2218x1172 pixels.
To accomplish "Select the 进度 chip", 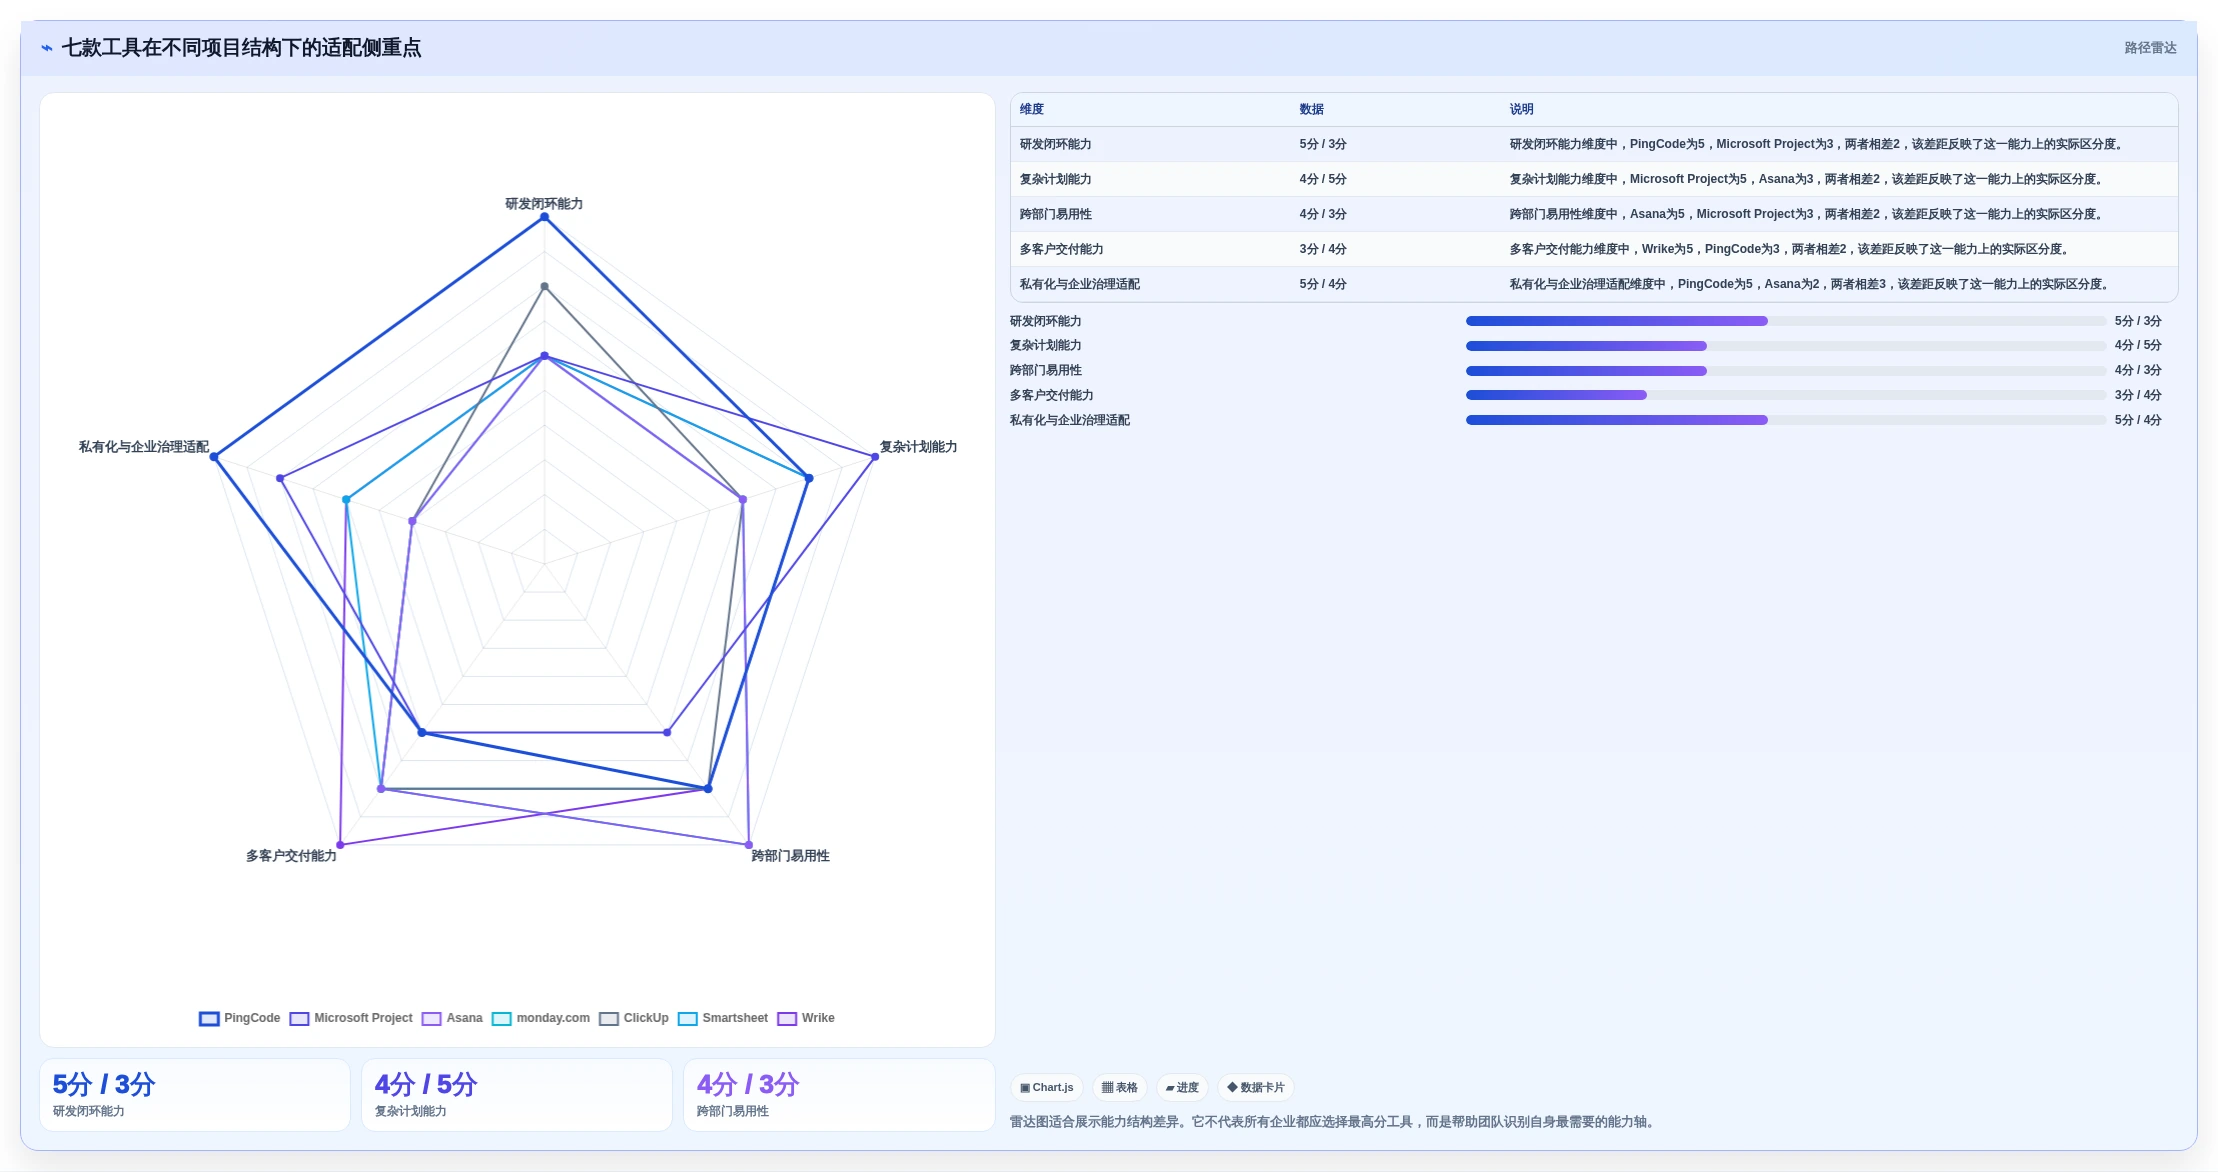I will [1182, 1088].
